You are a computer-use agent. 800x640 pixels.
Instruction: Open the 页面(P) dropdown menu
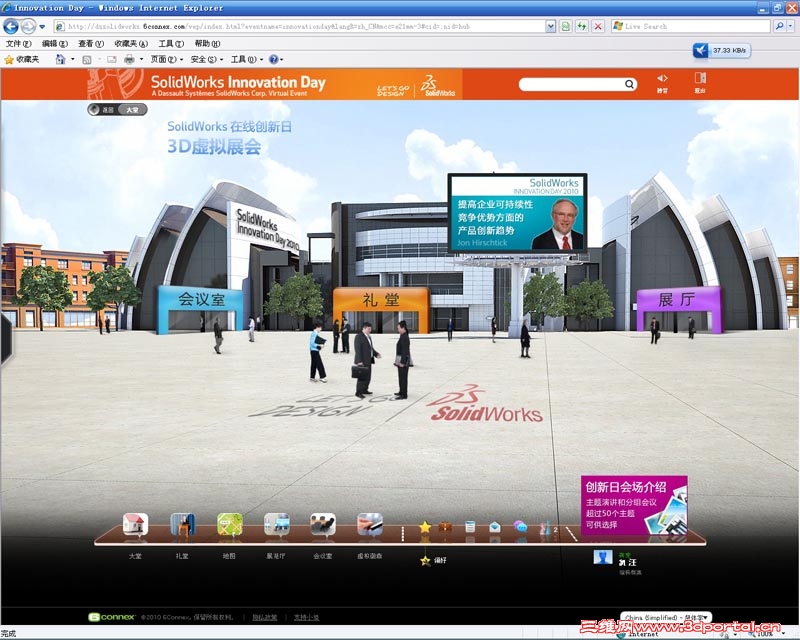pos(166,59)
